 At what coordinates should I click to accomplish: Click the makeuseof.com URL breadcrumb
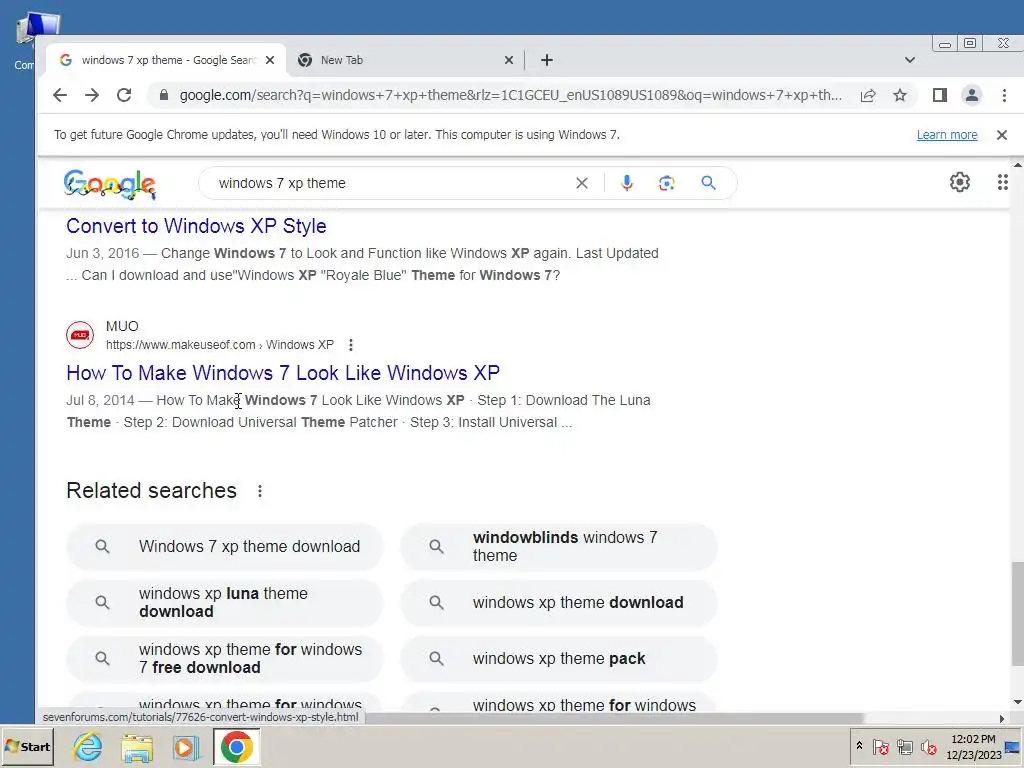tap(219, 345)
